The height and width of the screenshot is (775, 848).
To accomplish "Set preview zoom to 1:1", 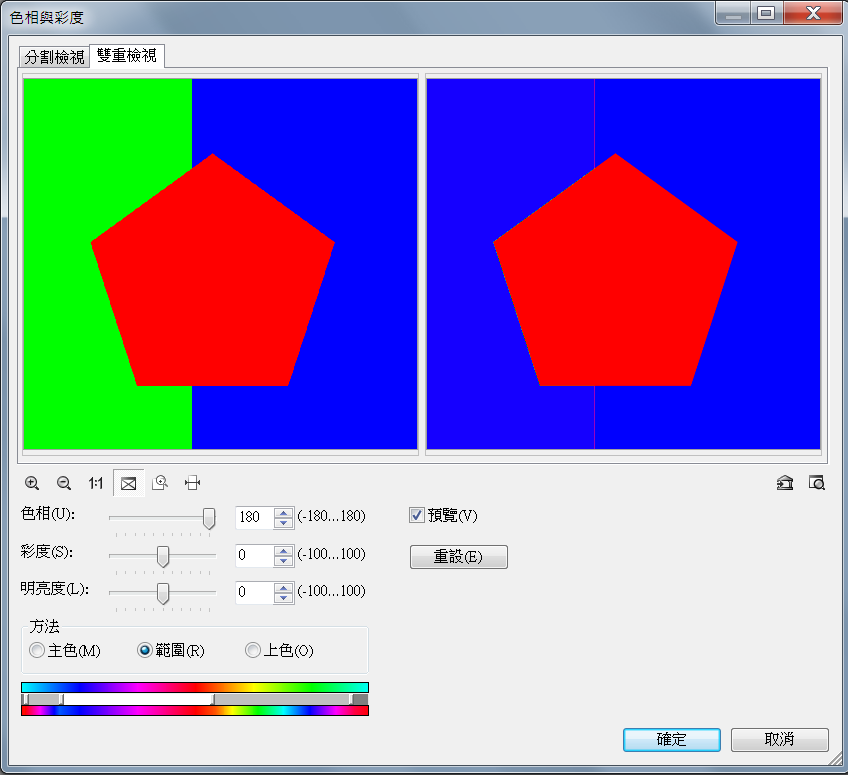I will (96, 483).
